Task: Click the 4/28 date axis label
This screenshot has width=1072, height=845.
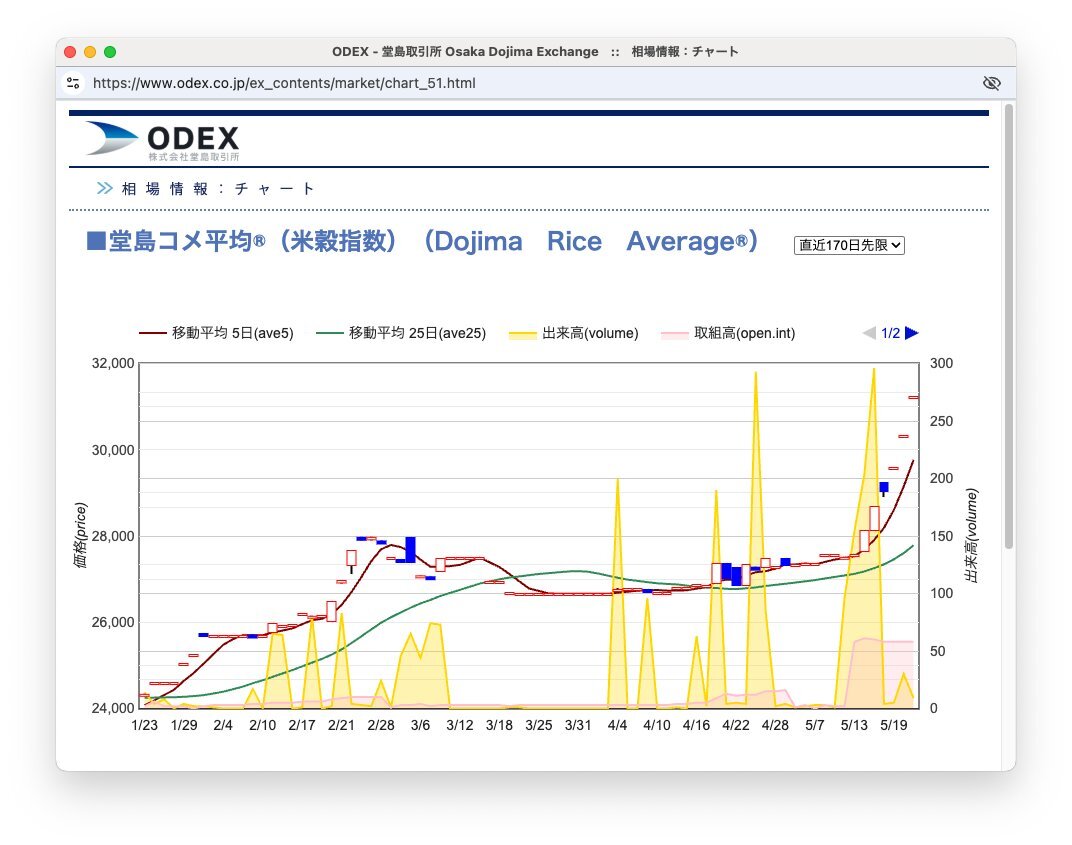Action: coord(775,725)
